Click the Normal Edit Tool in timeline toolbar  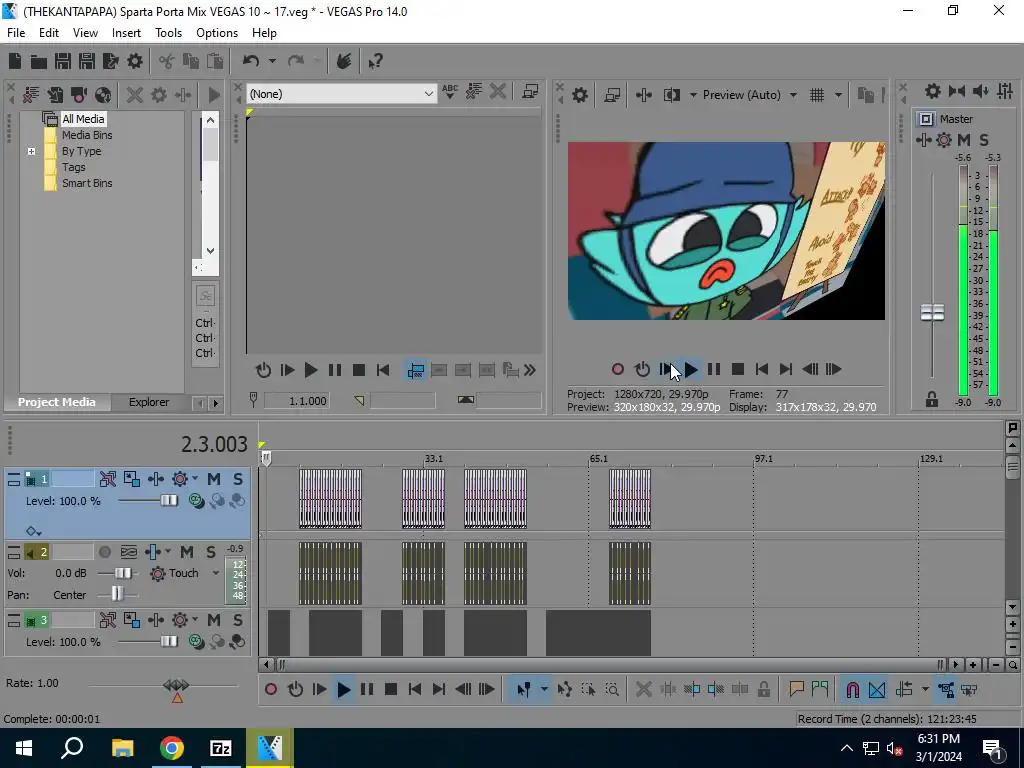(523, 689)
